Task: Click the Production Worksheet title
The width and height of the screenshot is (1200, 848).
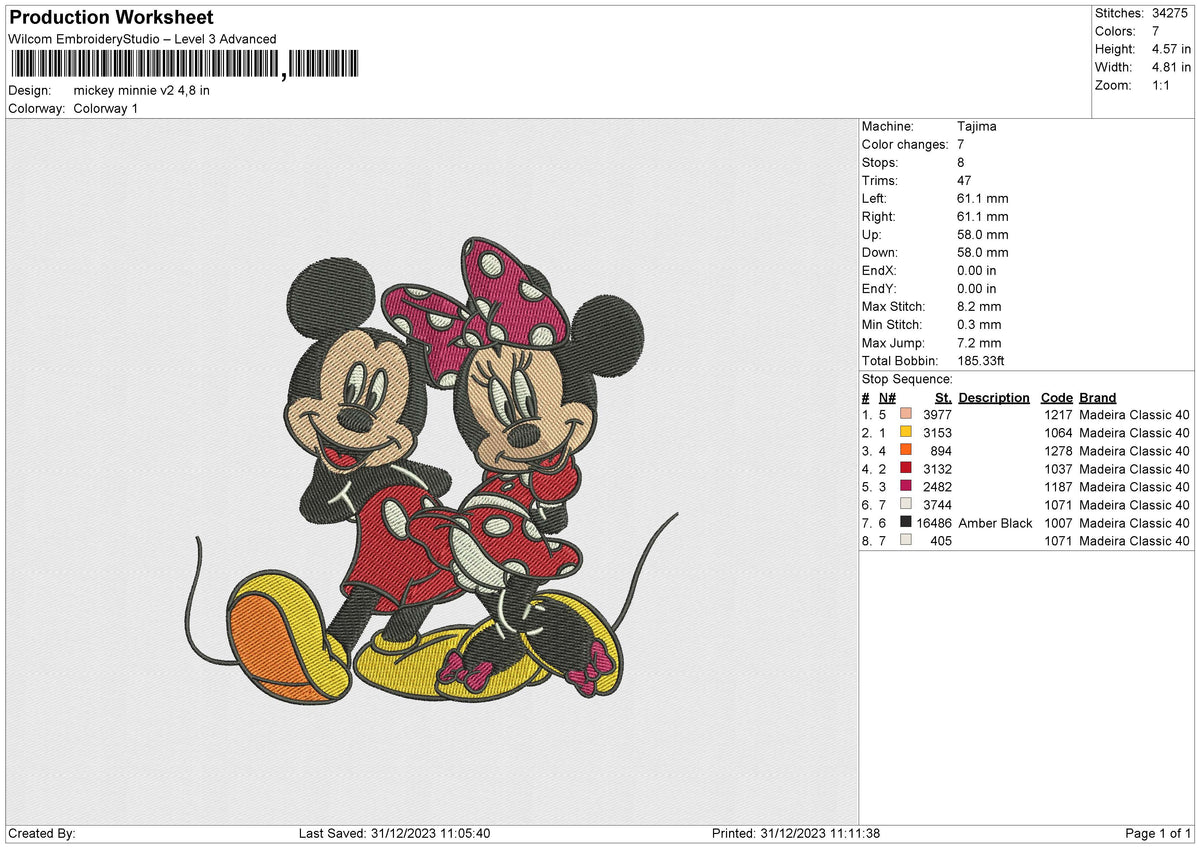Action: tap(111, 18)
